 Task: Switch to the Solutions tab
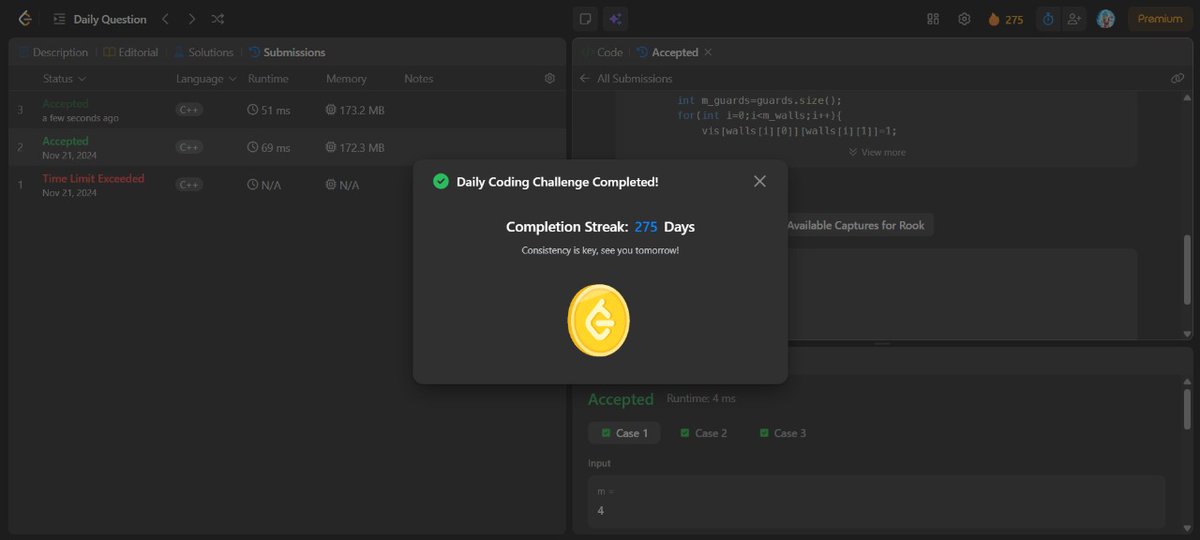(203, 52)
